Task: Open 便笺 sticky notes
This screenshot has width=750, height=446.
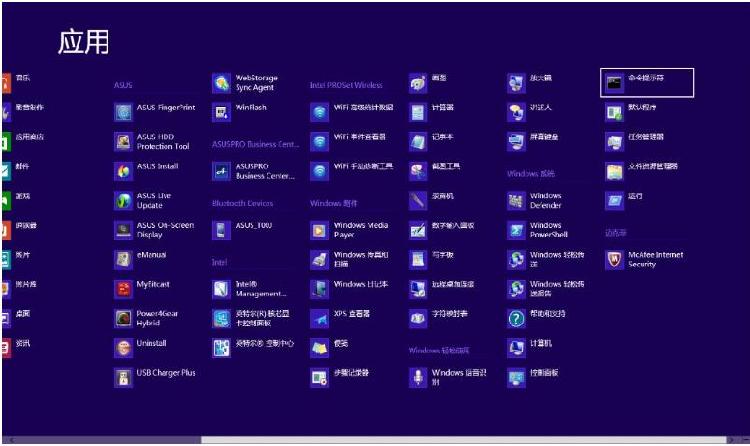Action: click(x=329, y=348)
